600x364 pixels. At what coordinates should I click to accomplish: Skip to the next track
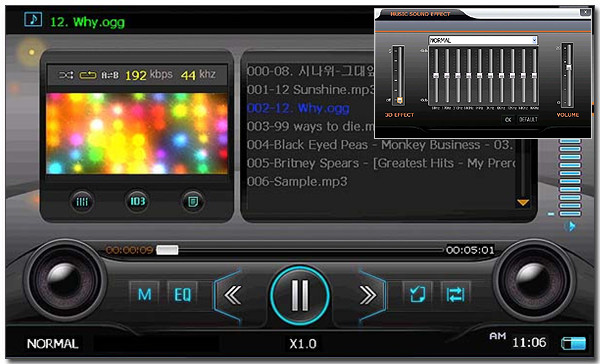(367, 295)
